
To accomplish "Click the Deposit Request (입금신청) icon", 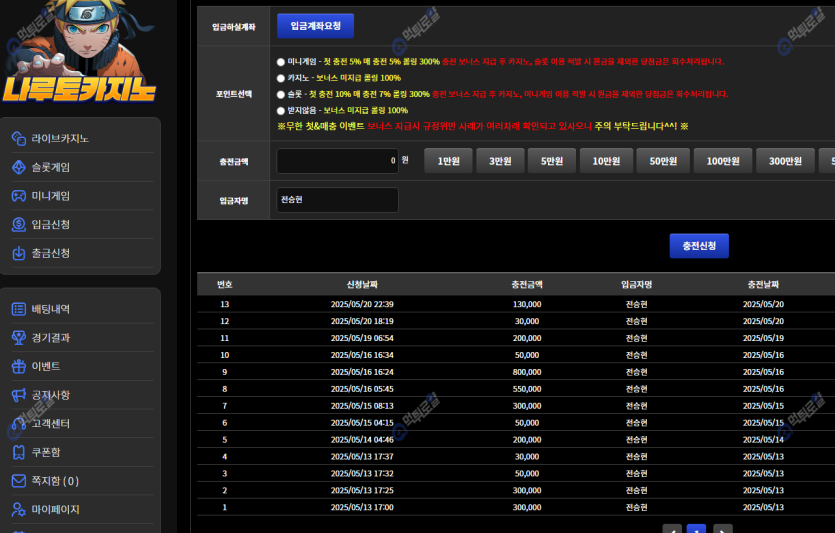I will (19, 224).
